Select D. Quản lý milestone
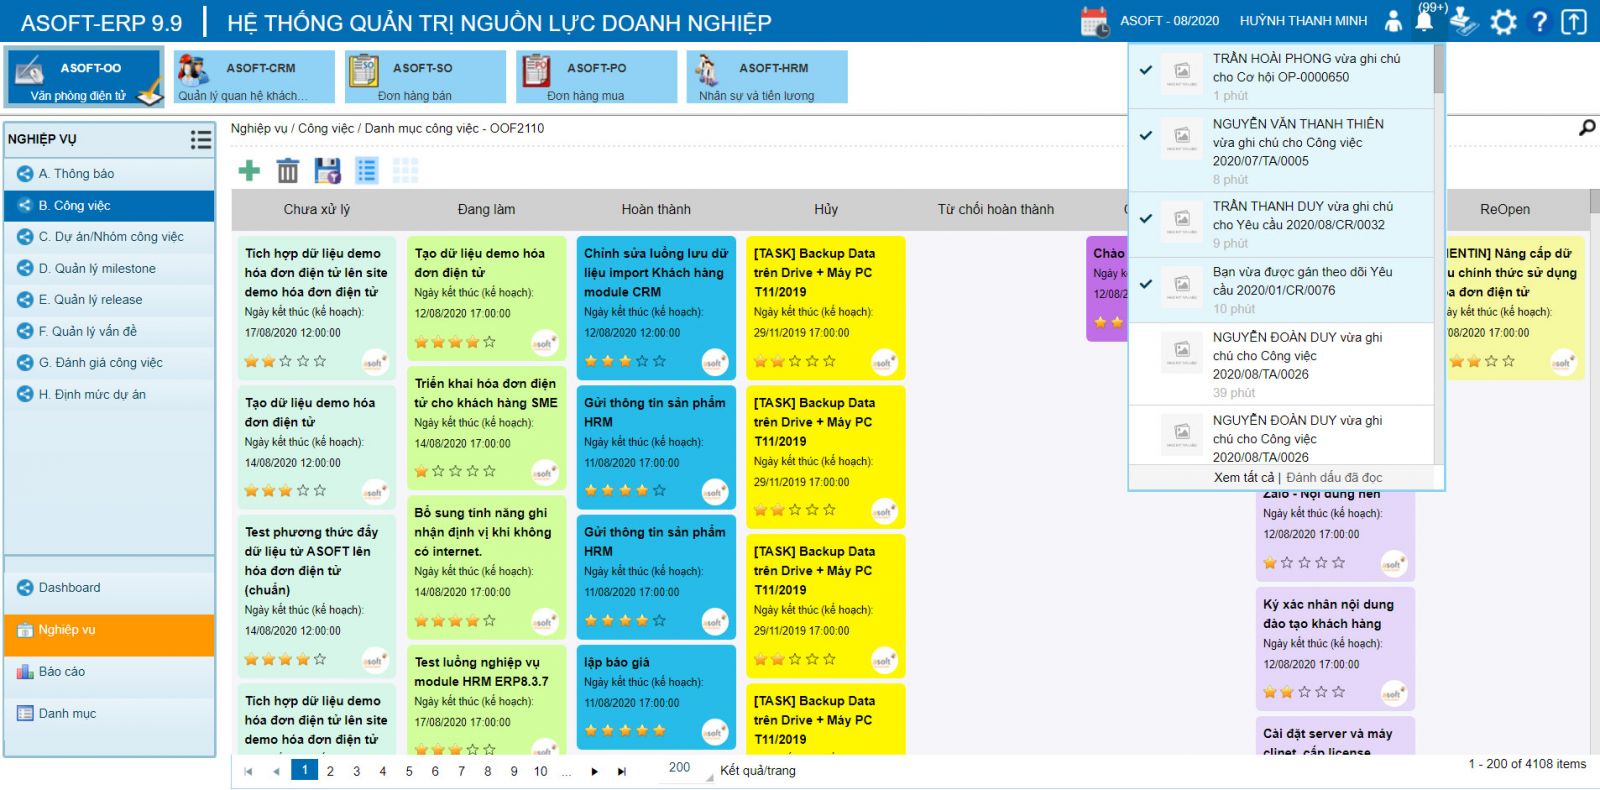Viewport: 1600px width, 790px height. 110,268
